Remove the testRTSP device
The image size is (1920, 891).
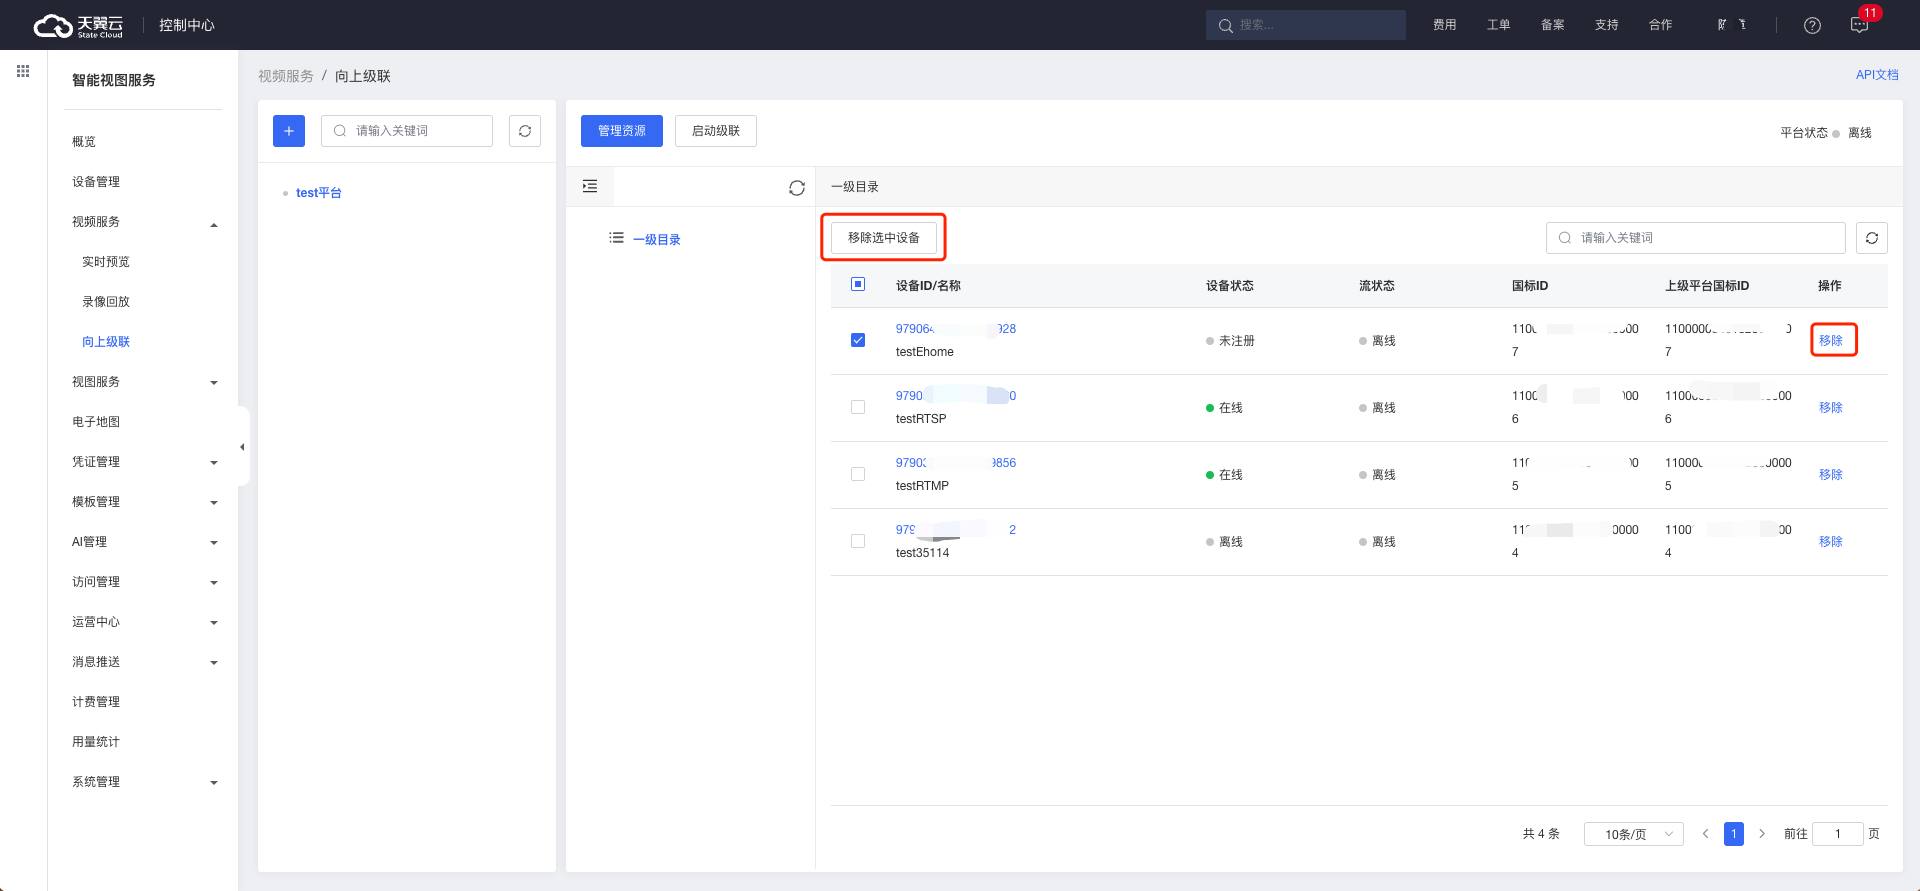click(1831, 407)
